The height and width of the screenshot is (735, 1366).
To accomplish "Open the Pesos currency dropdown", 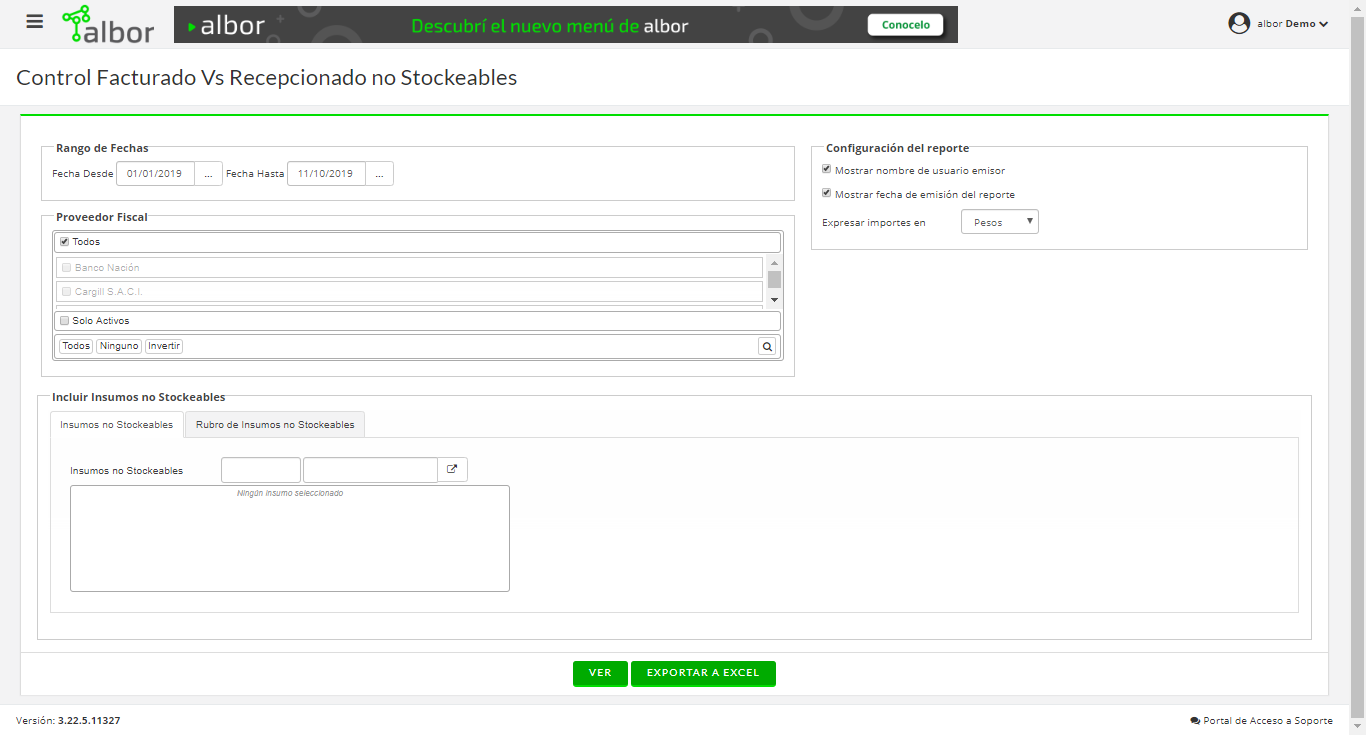I will (999, 222).
